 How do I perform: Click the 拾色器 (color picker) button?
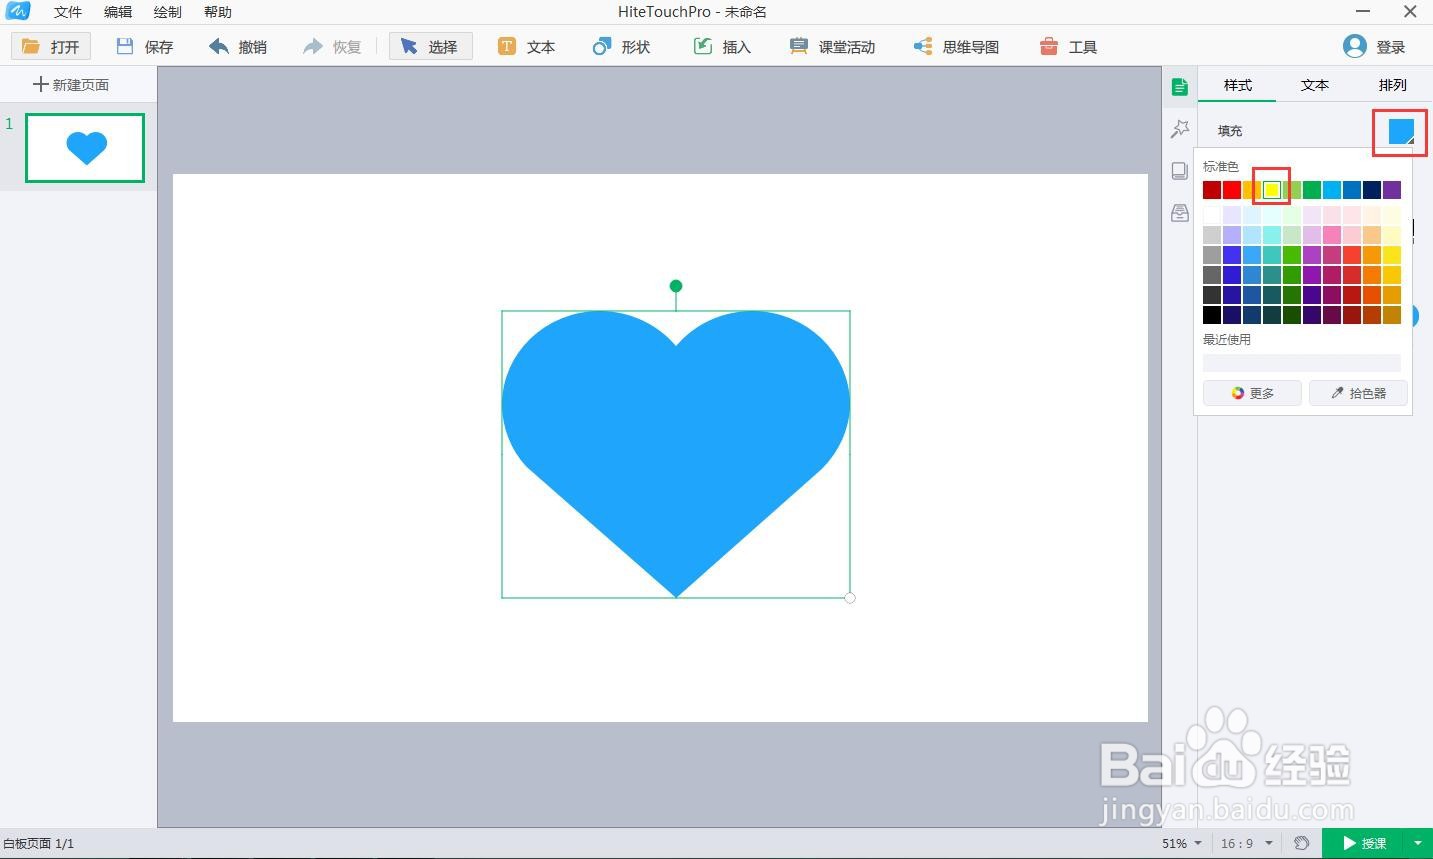[1358, 392]
